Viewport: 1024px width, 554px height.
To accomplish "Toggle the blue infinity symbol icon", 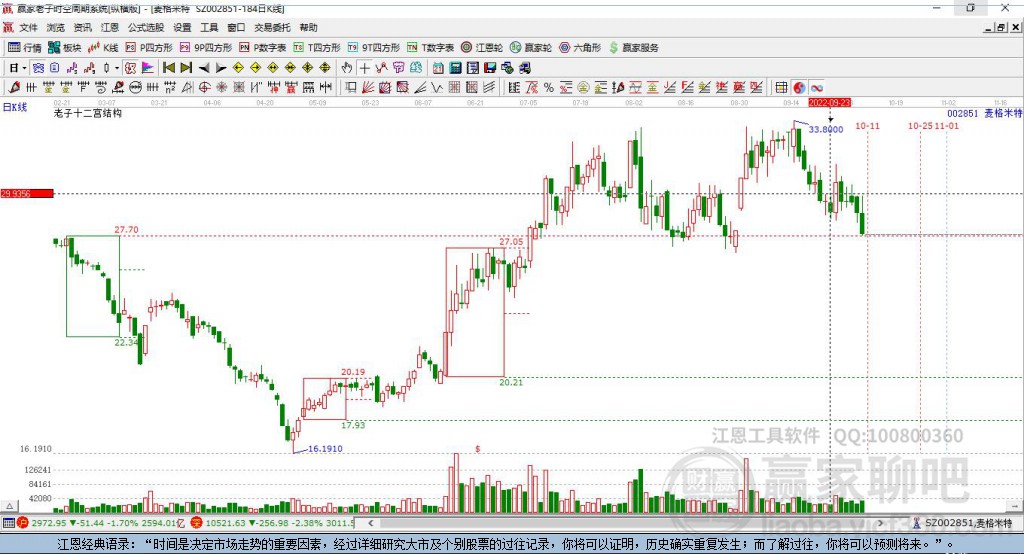I will (816, 88).
